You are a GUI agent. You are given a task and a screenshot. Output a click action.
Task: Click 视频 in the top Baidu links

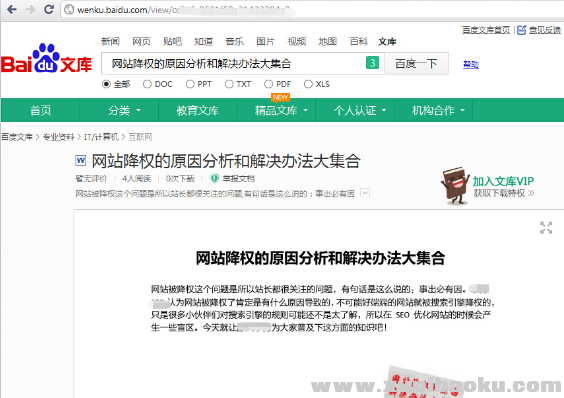point(297,41)
